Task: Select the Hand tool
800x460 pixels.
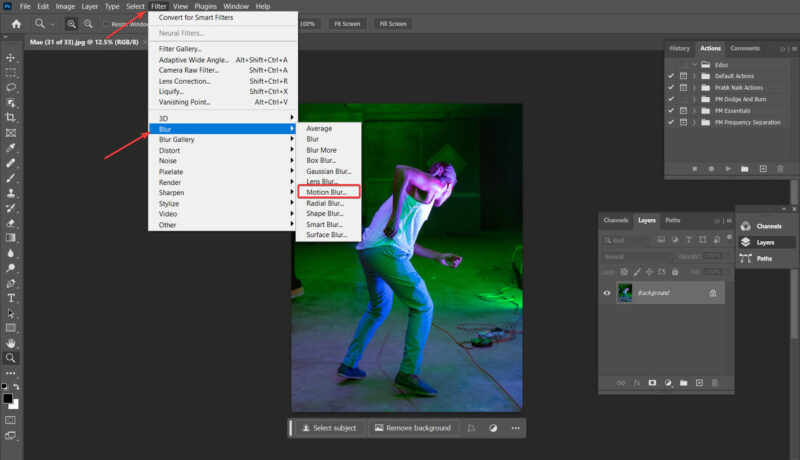Action: 10,343
